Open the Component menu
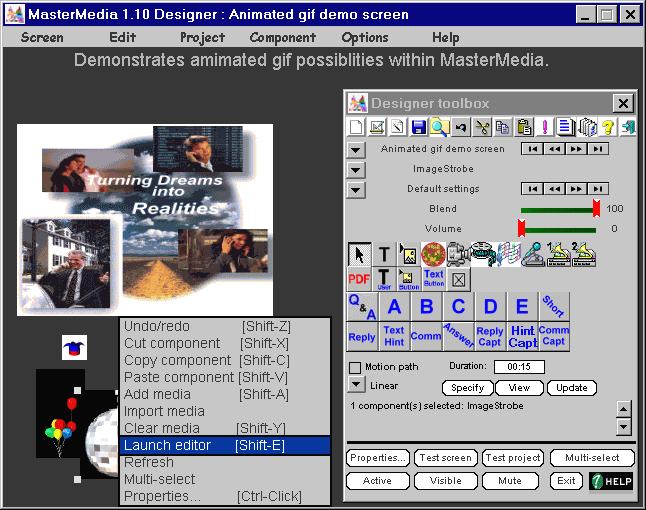 coord(283,37)
